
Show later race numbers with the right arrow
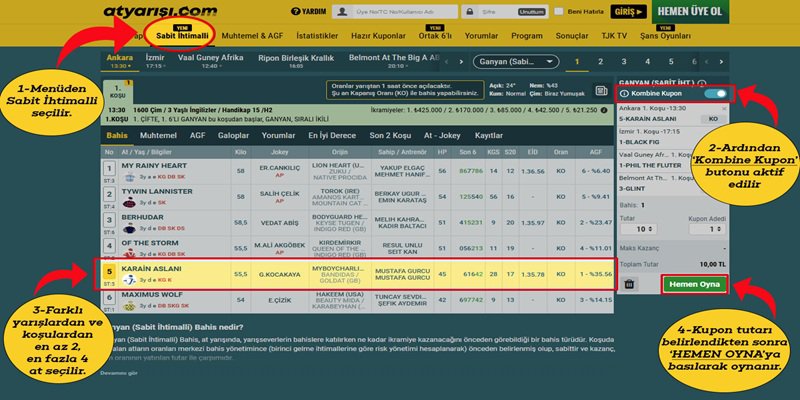(721, 62)
